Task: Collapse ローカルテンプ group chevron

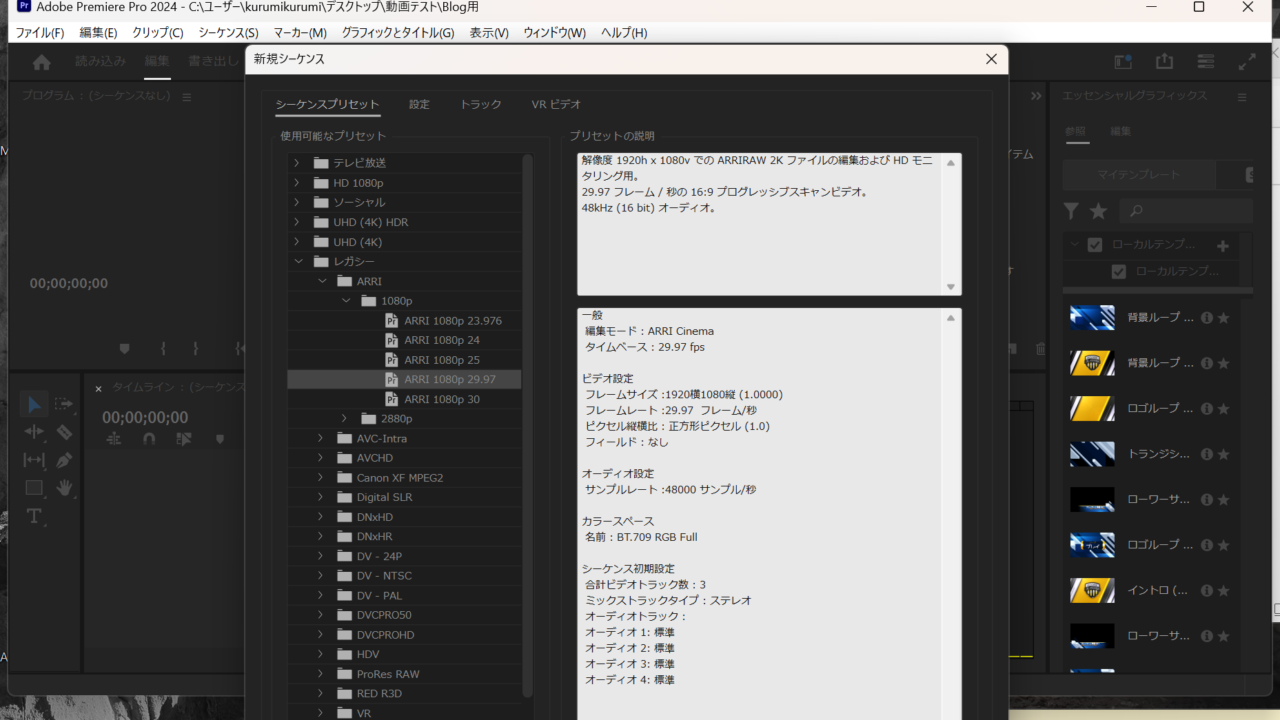Action: coord(1075,245)
